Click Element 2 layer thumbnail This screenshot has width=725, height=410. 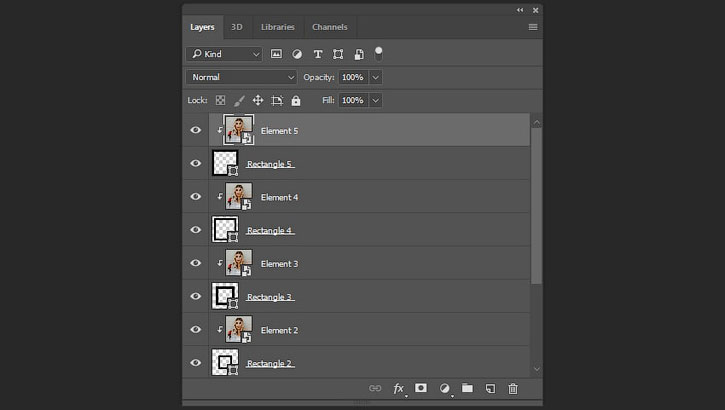(239, 330)
